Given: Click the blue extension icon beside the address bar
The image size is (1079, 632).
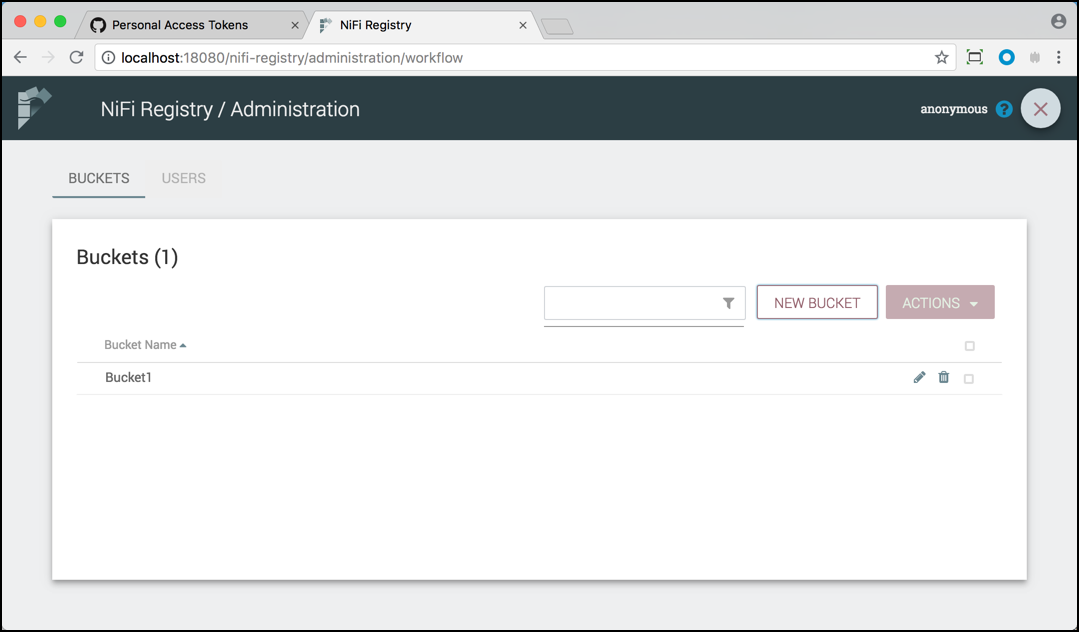Looking at the screenshot, I should click(x=1006, y=57).
